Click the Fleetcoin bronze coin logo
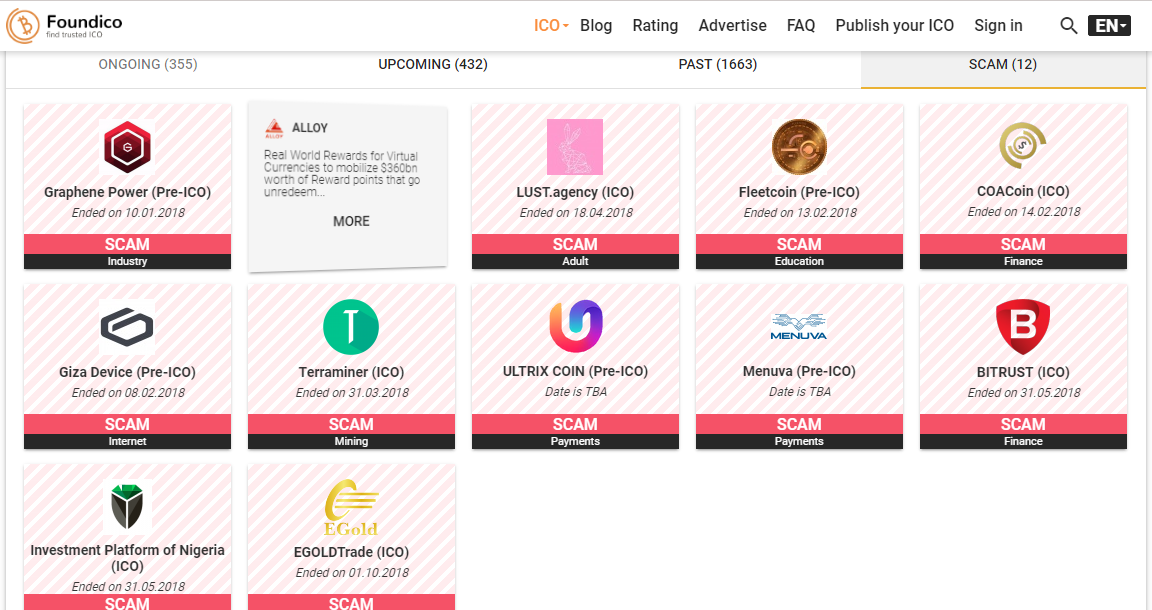The image size is (1152, 610). 799,147
